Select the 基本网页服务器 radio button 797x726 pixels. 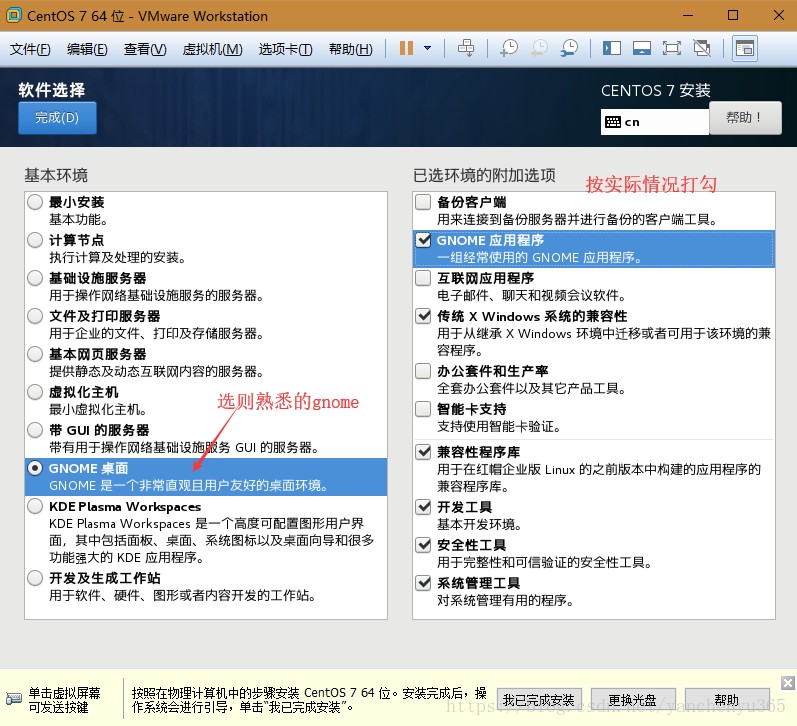pyautogui.click(x=35, y=354)
